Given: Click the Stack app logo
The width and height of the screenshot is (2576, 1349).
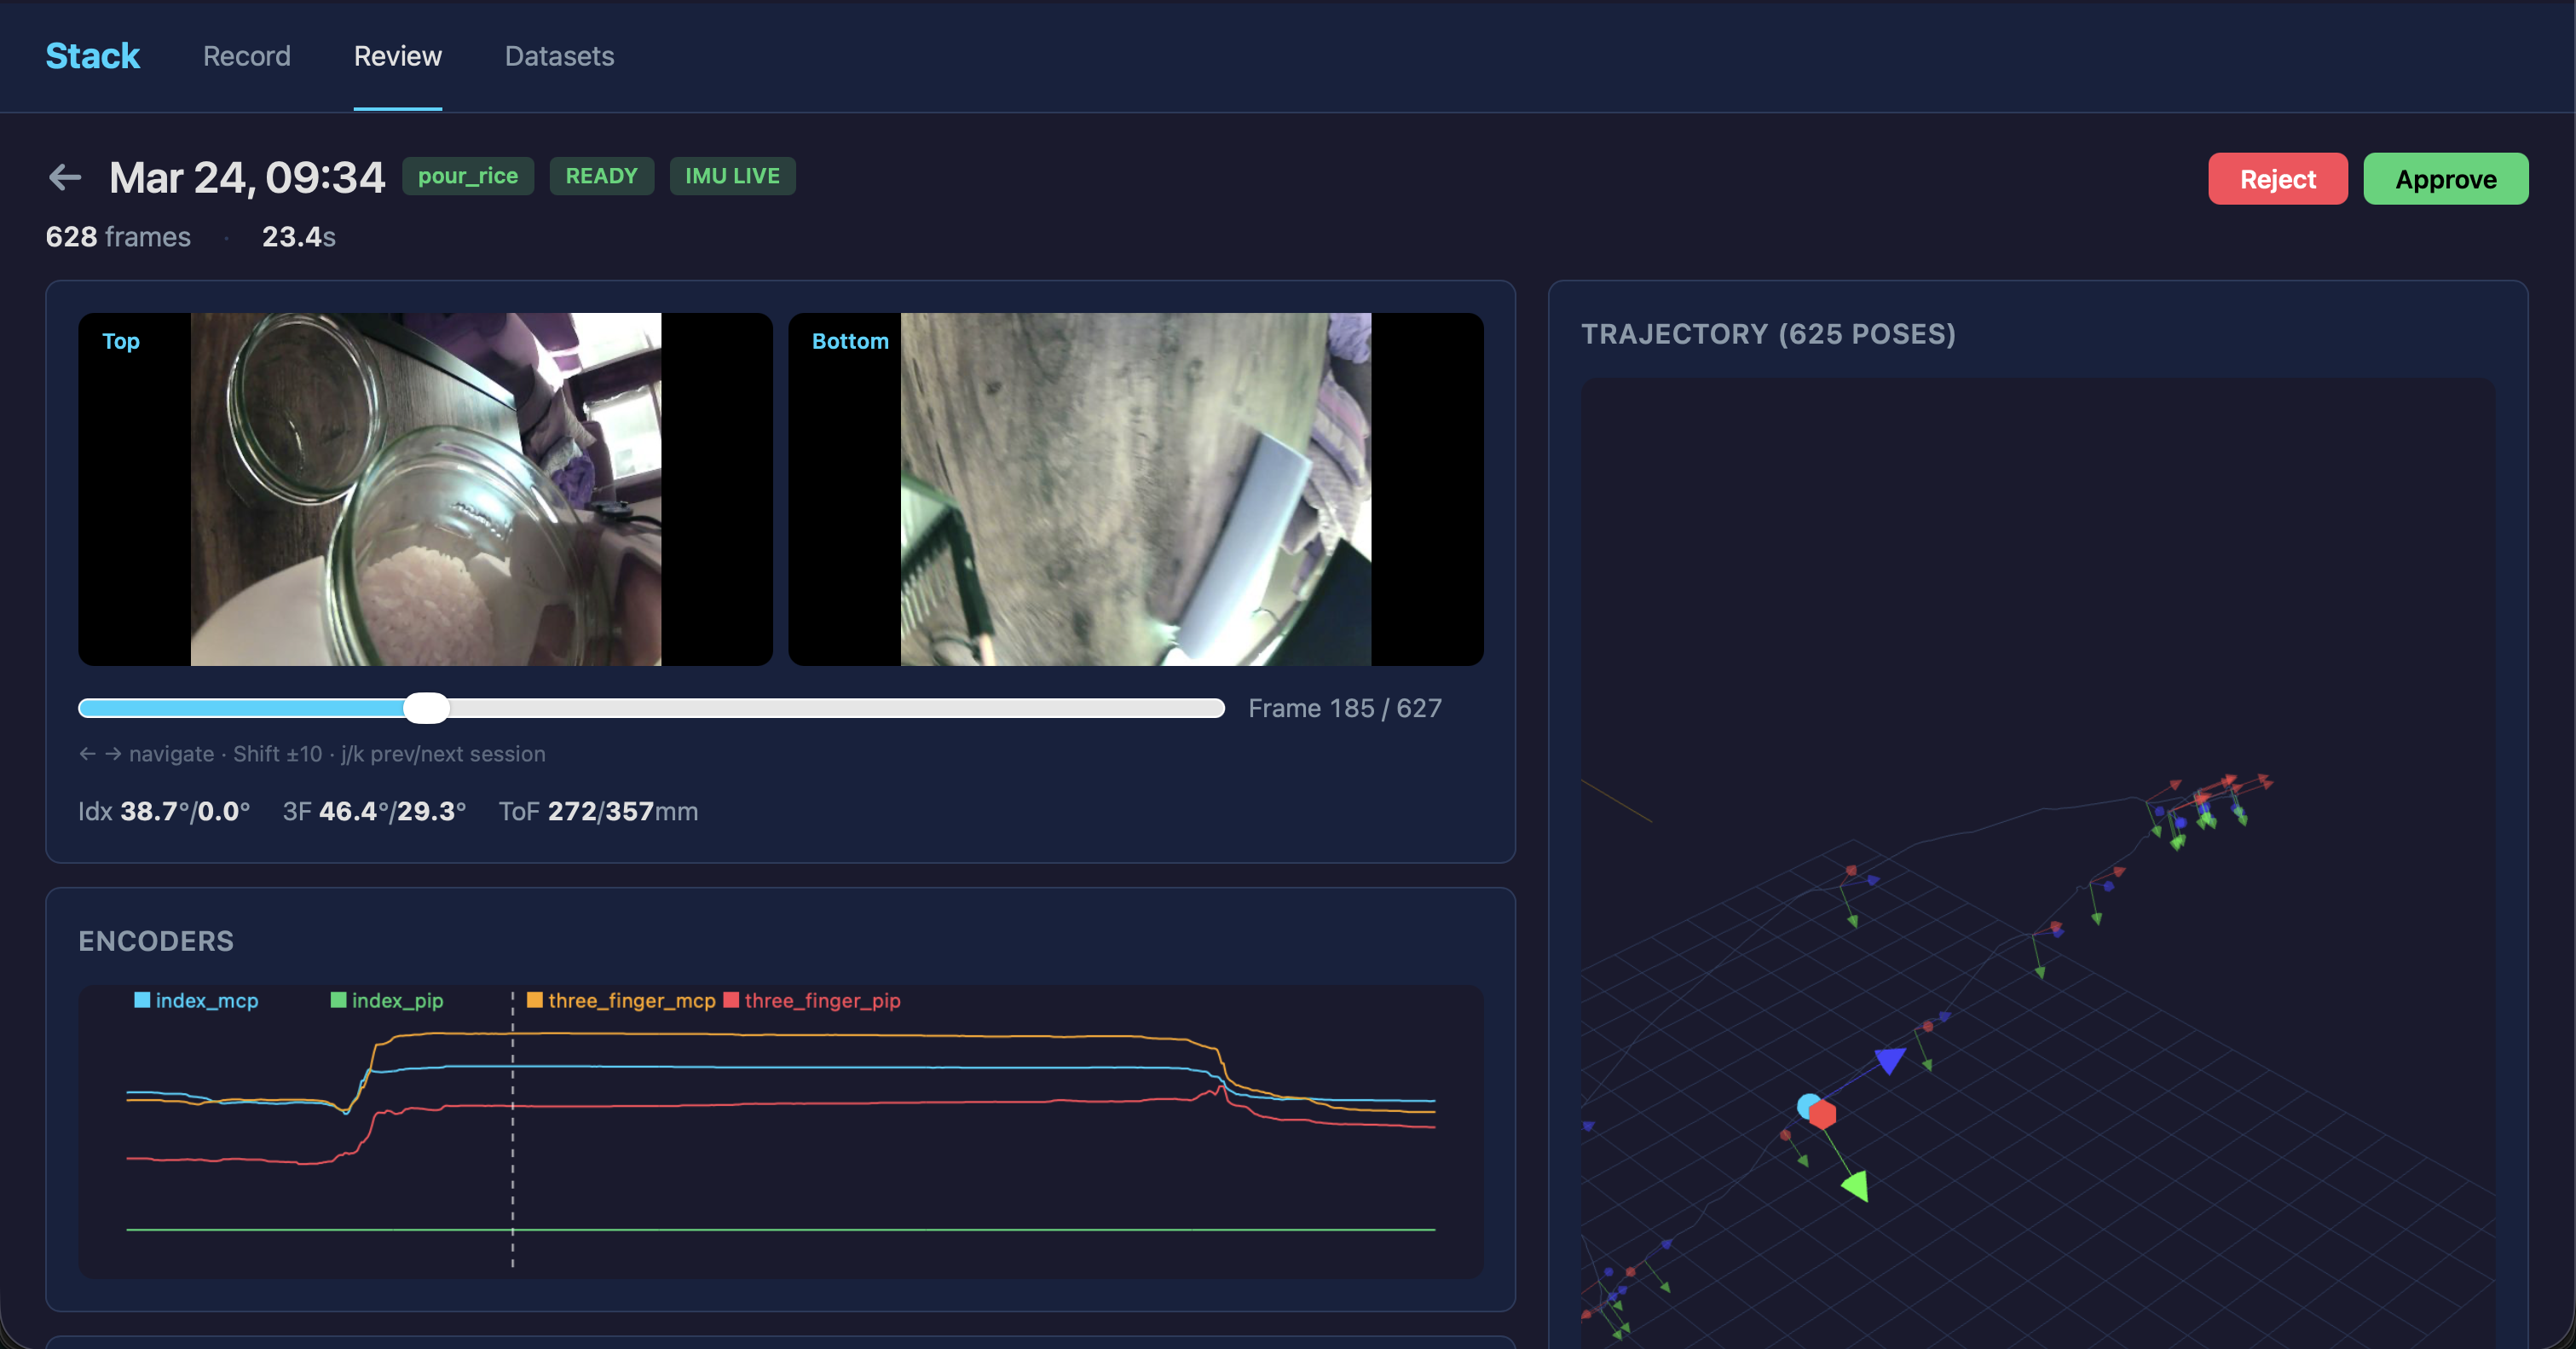Looking at the screenshot, I should point(92,56).
